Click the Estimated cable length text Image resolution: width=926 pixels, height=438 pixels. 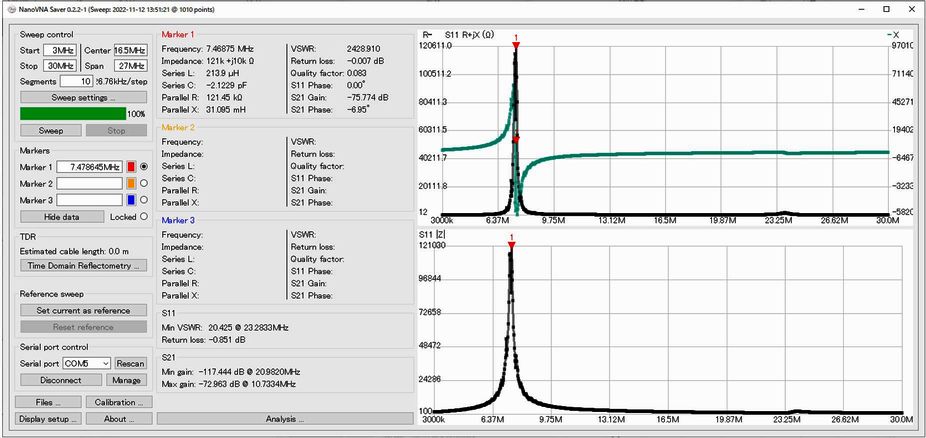(74, 251)
